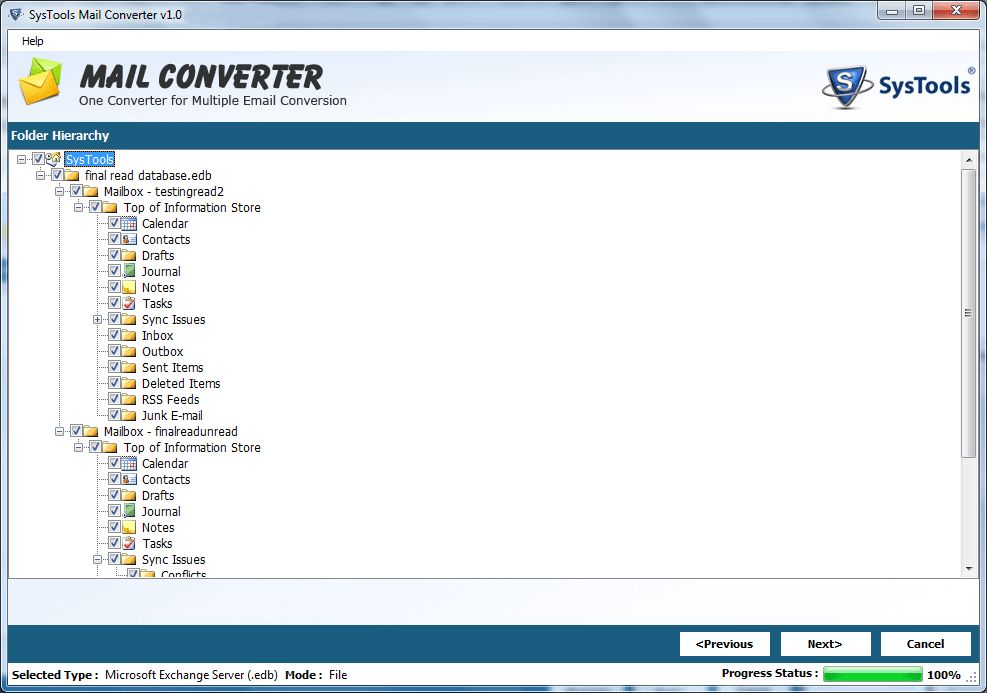Screen dimensions: 987x693
Task: Click the Mailbox - testingread2 folder icon
Action: click(x=91, y=191)
